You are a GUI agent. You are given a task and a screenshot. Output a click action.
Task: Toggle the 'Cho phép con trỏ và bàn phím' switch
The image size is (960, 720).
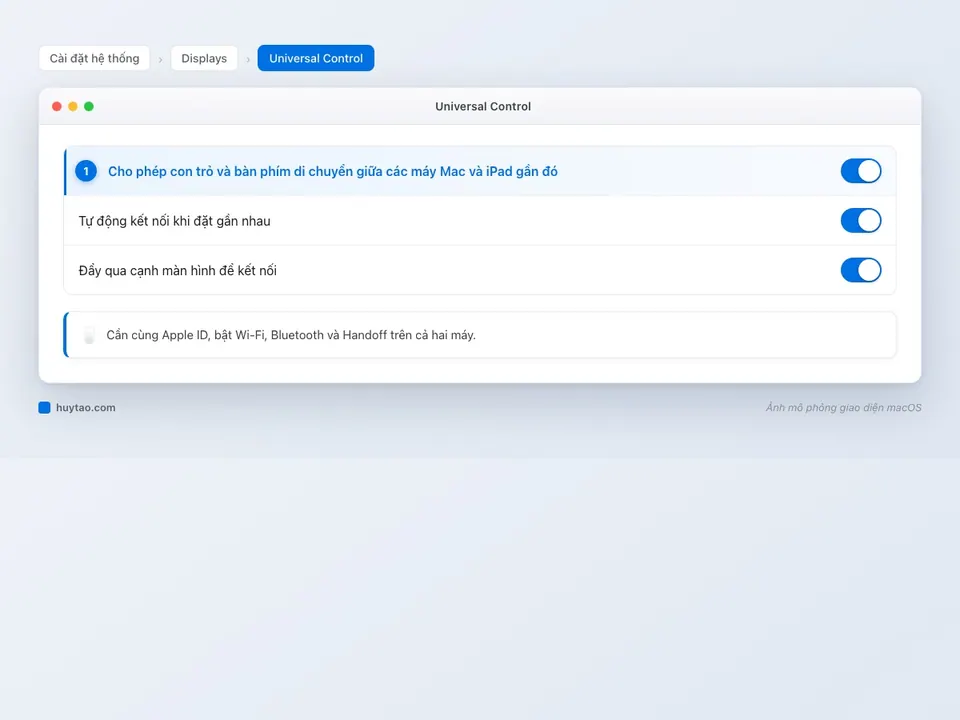pos(860,171)
